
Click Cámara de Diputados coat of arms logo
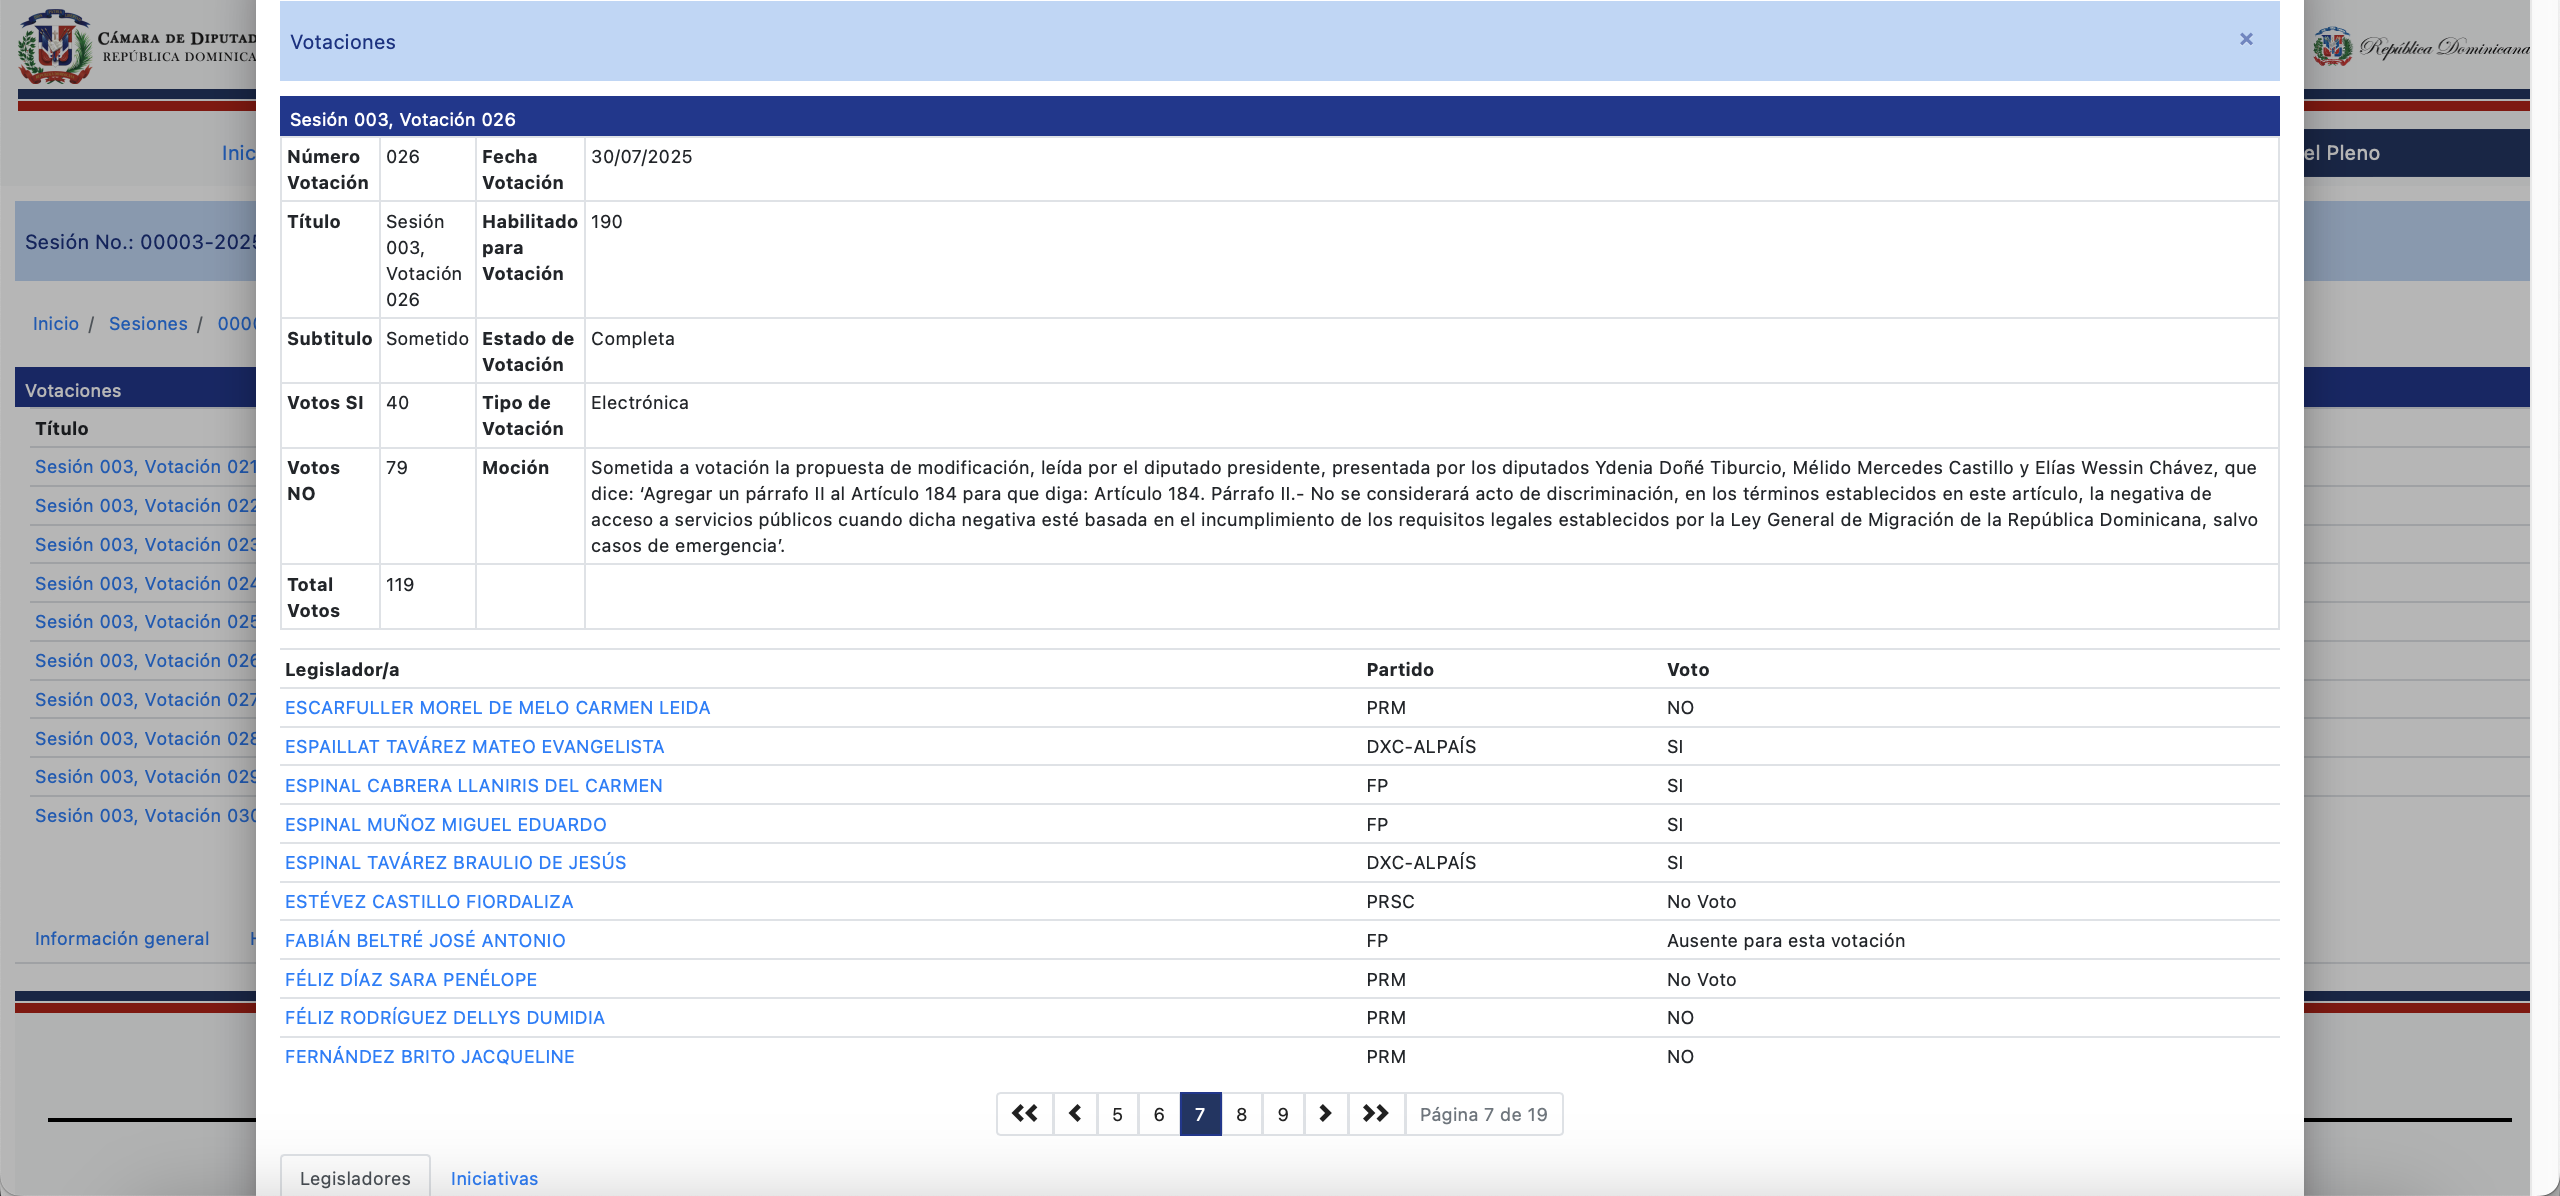[55, 47]
